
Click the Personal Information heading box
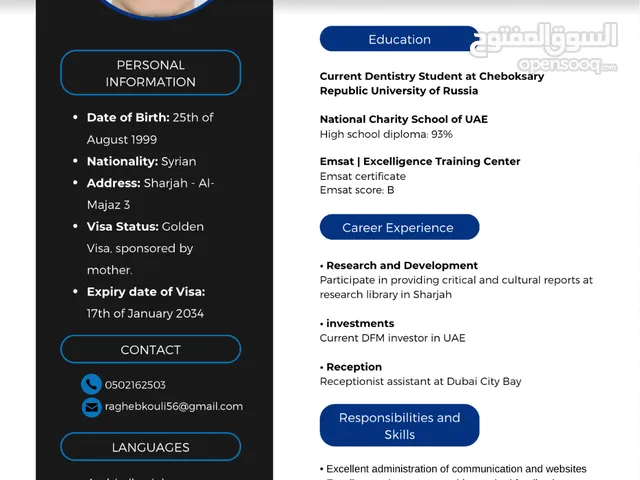(x=150, y=73)
